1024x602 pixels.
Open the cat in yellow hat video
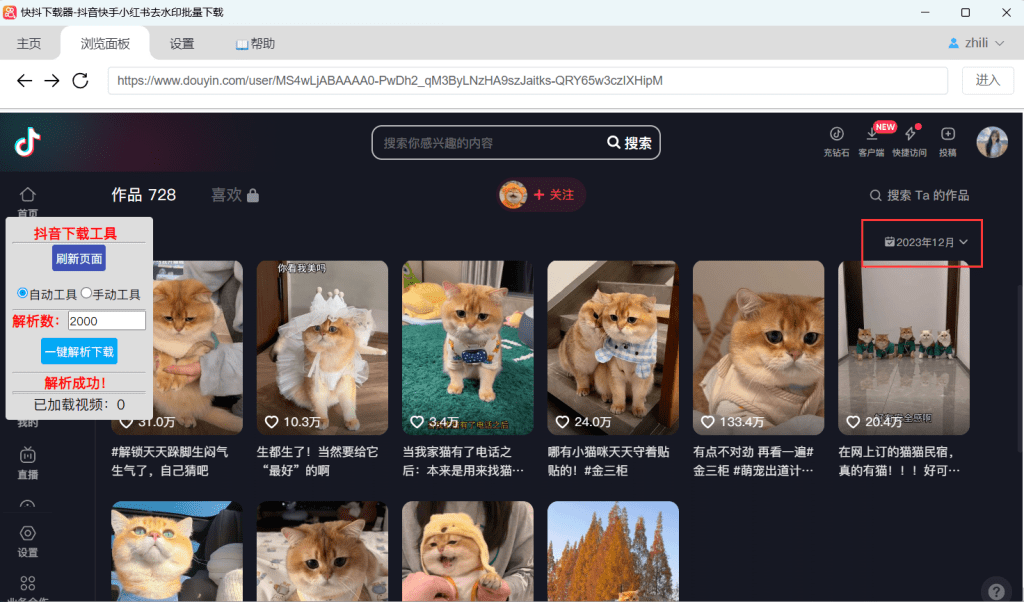(x=468, y=550)
